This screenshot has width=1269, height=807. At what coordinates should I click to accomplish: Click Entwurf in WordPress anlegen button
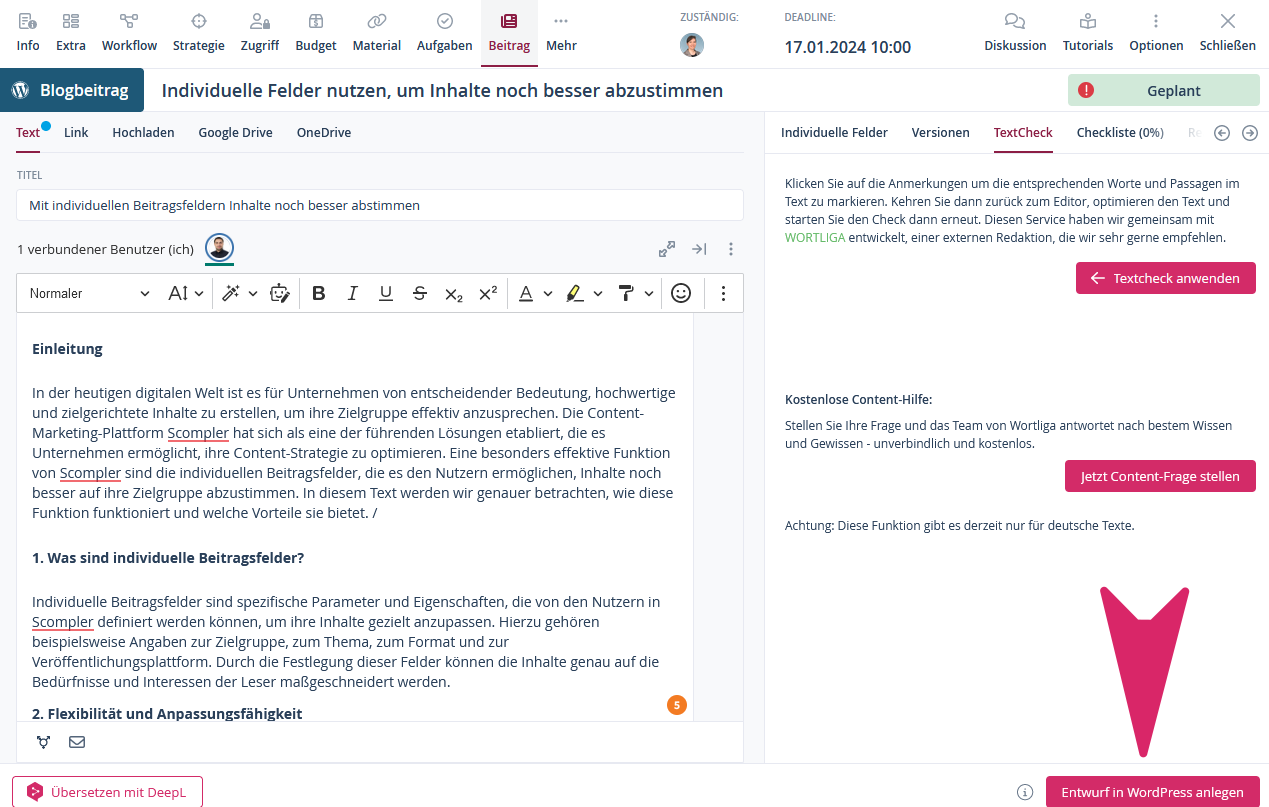1152,792
